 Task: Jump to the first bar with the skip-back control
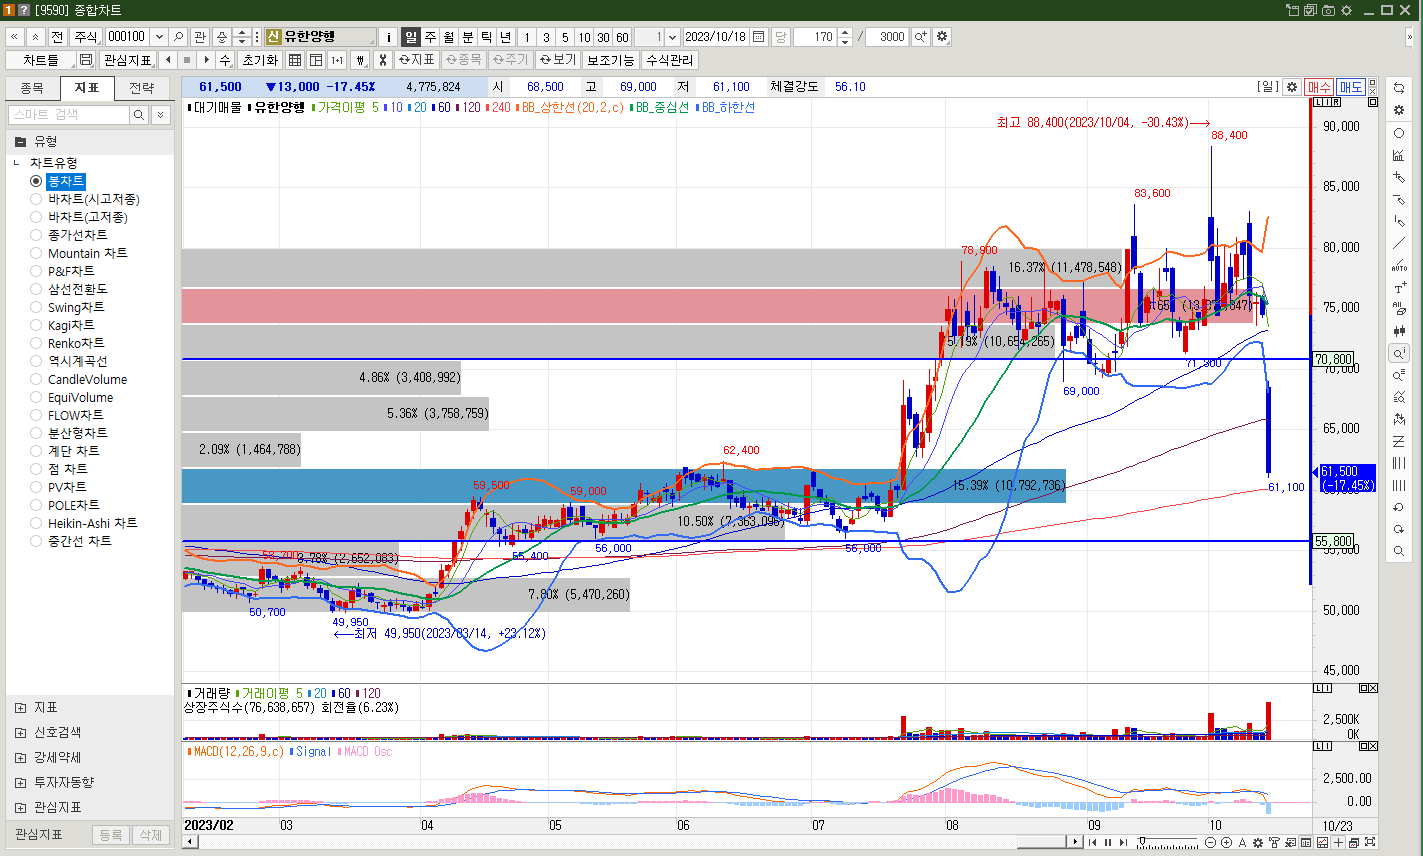[x=1091, y=843]
